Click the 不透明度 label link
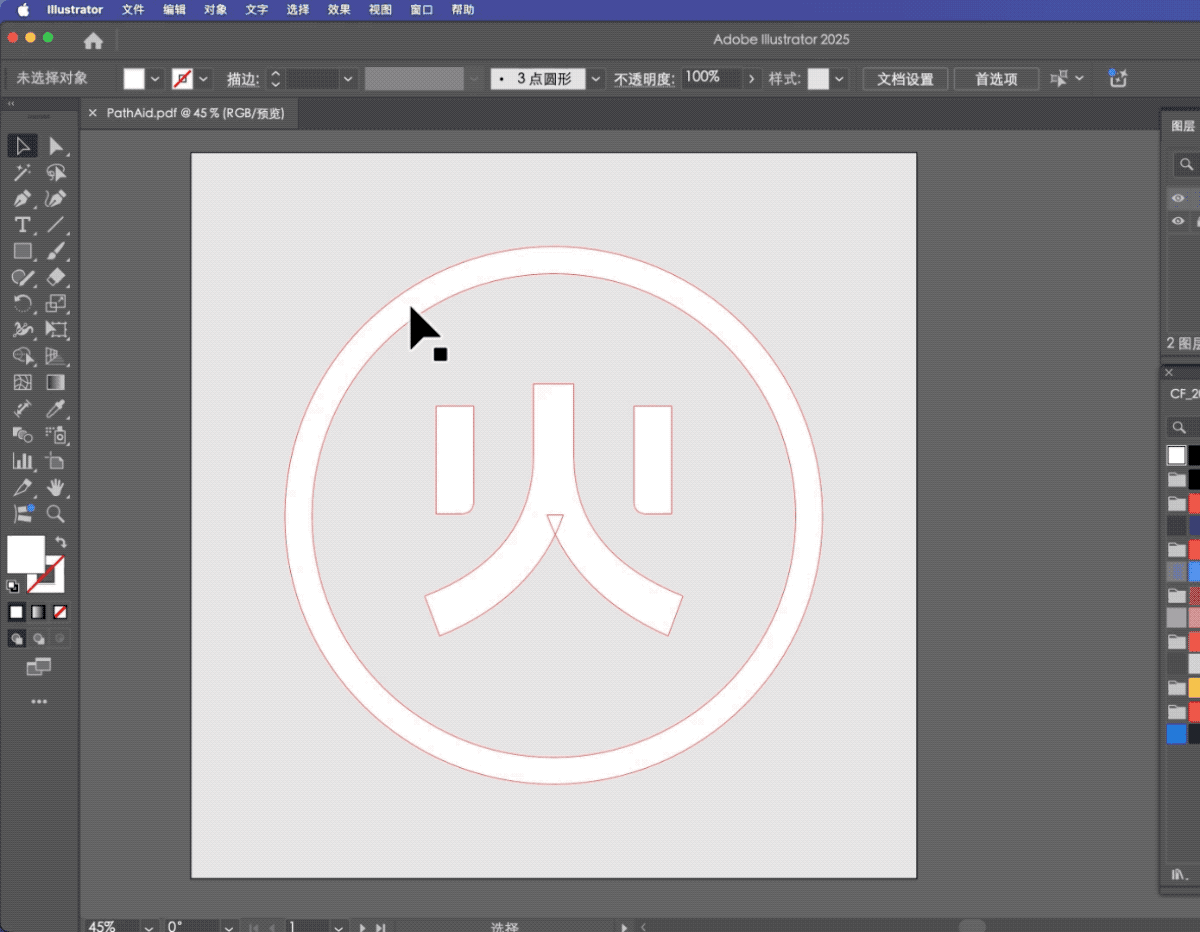This screenshot has height=932, width=1200. [644, 79]
